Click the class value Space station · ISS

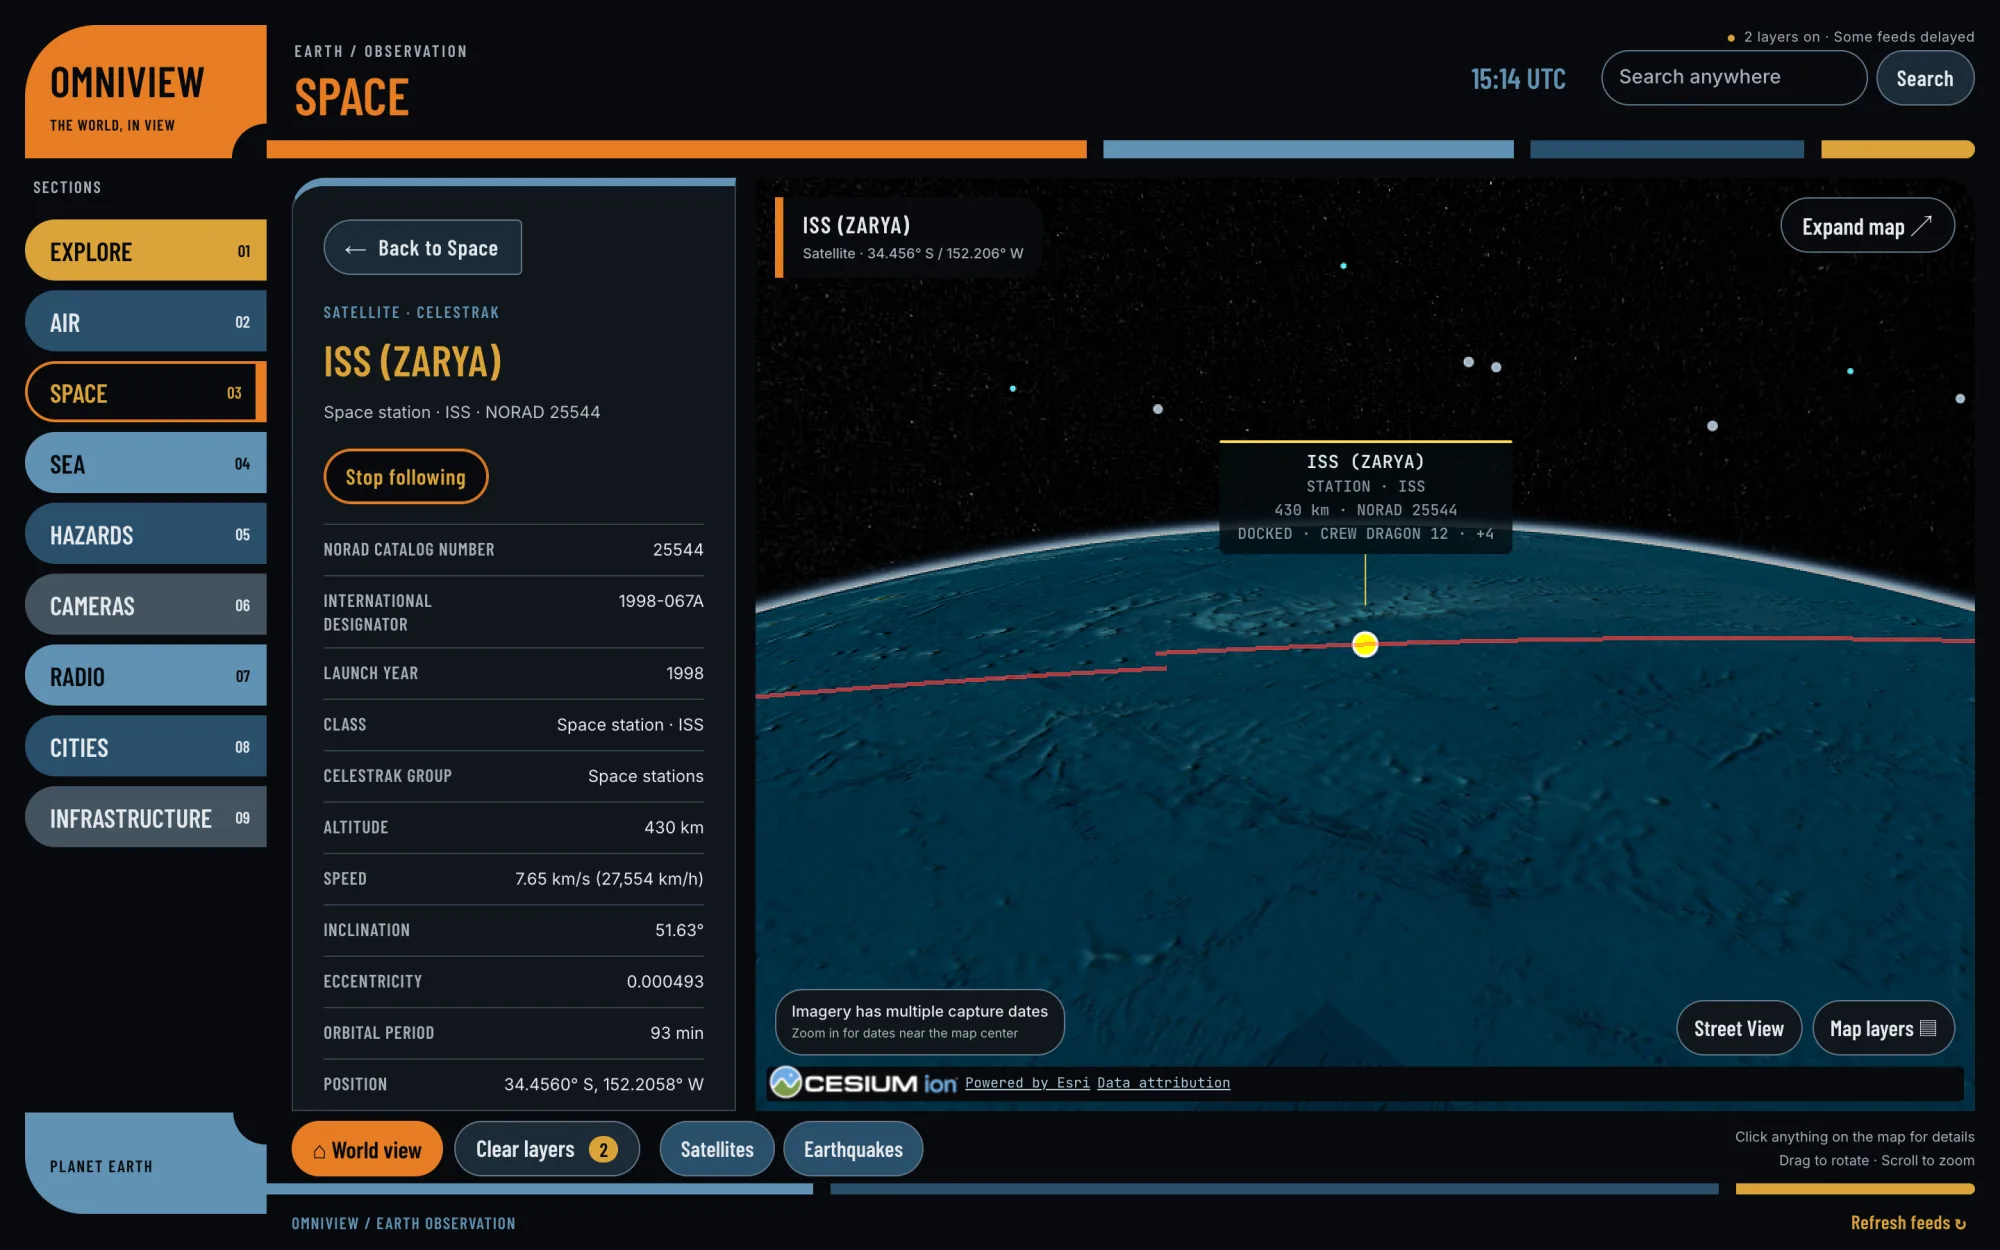(x=630, y=725)
